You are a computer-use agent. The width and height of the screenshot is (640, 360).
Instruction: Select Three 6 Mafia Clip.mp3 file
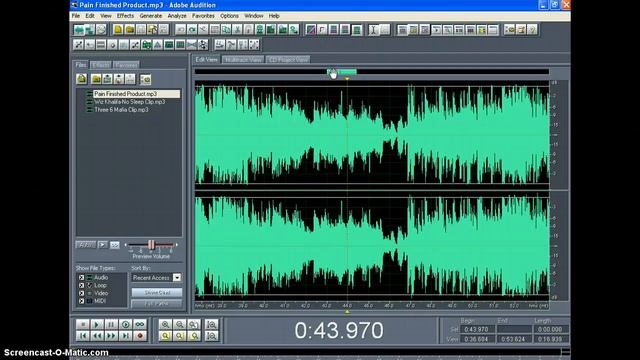coord(121,110)
